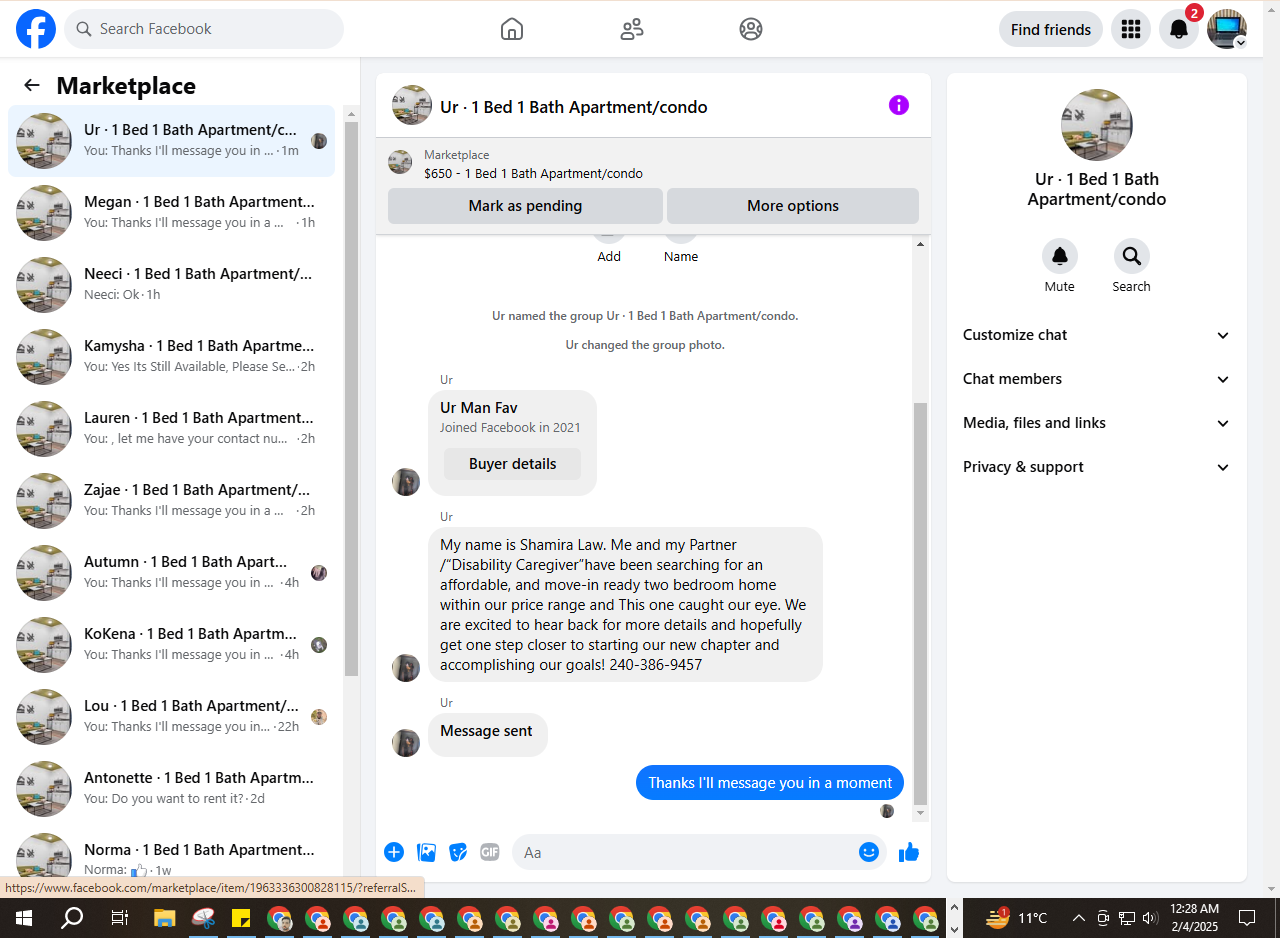The height and width of the screenshot is (938, 1280).
Task: Open the Facebook menu grid icon
Action: point(1131,29)
